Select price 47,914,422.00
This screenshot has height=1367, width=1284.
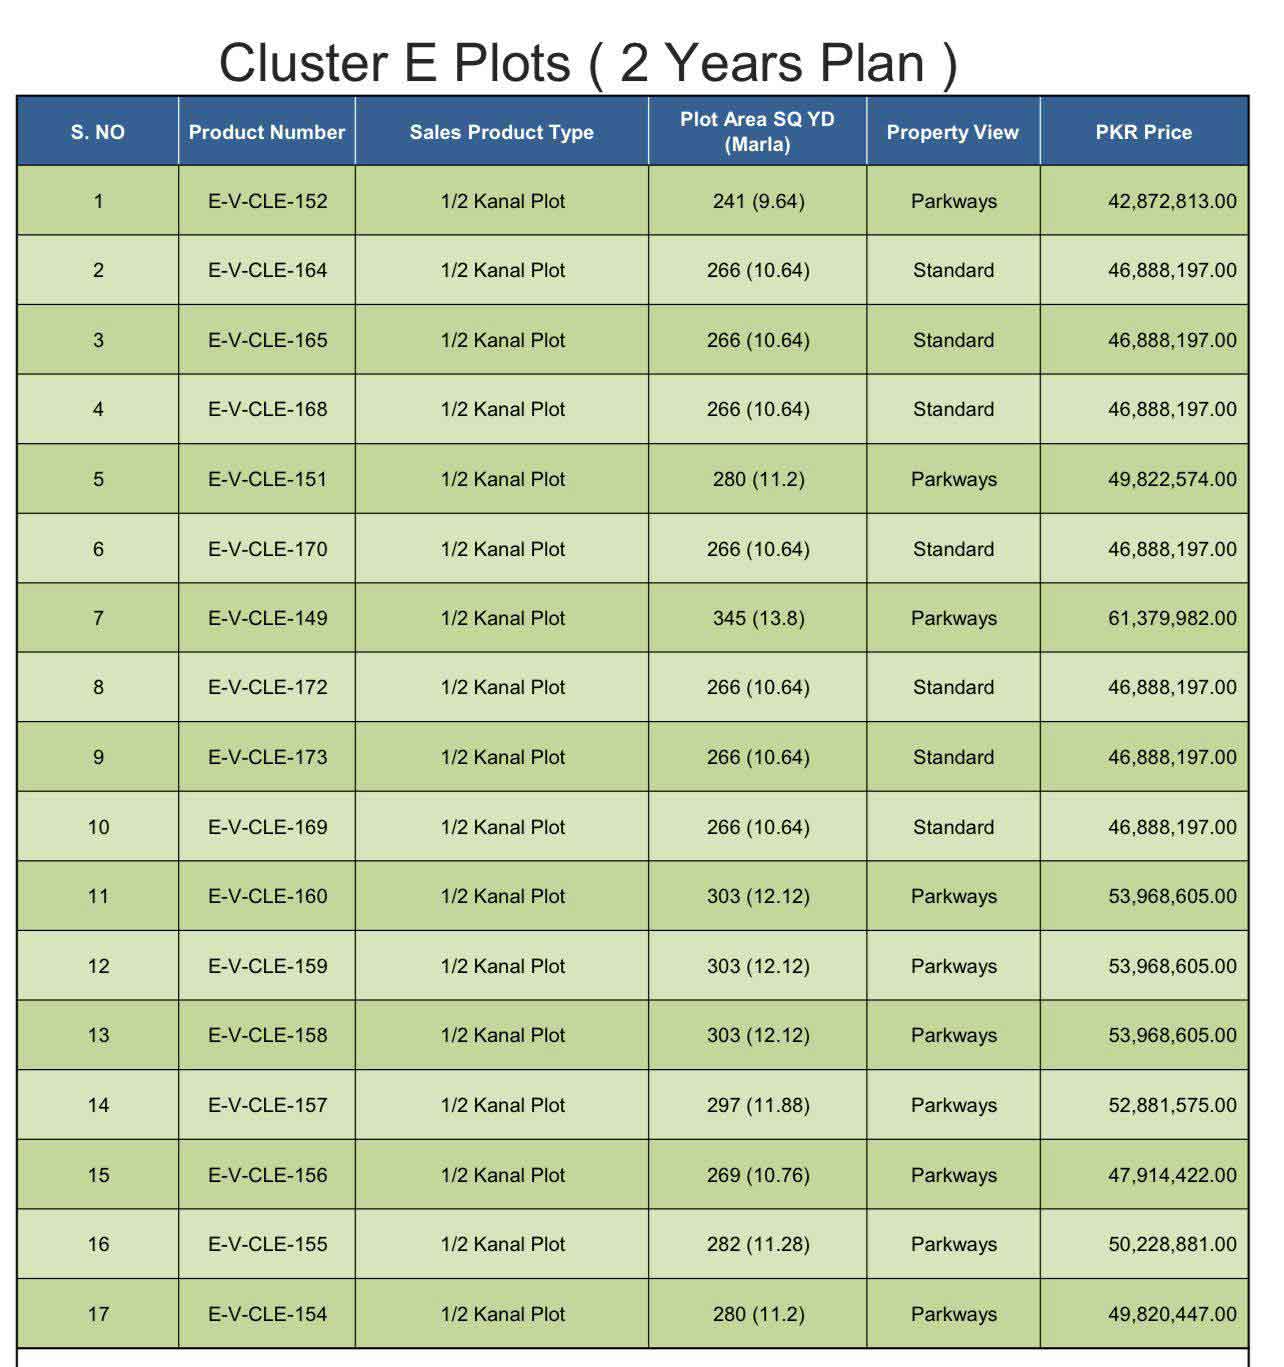pyautogui.click(x=1144, y=1175)
